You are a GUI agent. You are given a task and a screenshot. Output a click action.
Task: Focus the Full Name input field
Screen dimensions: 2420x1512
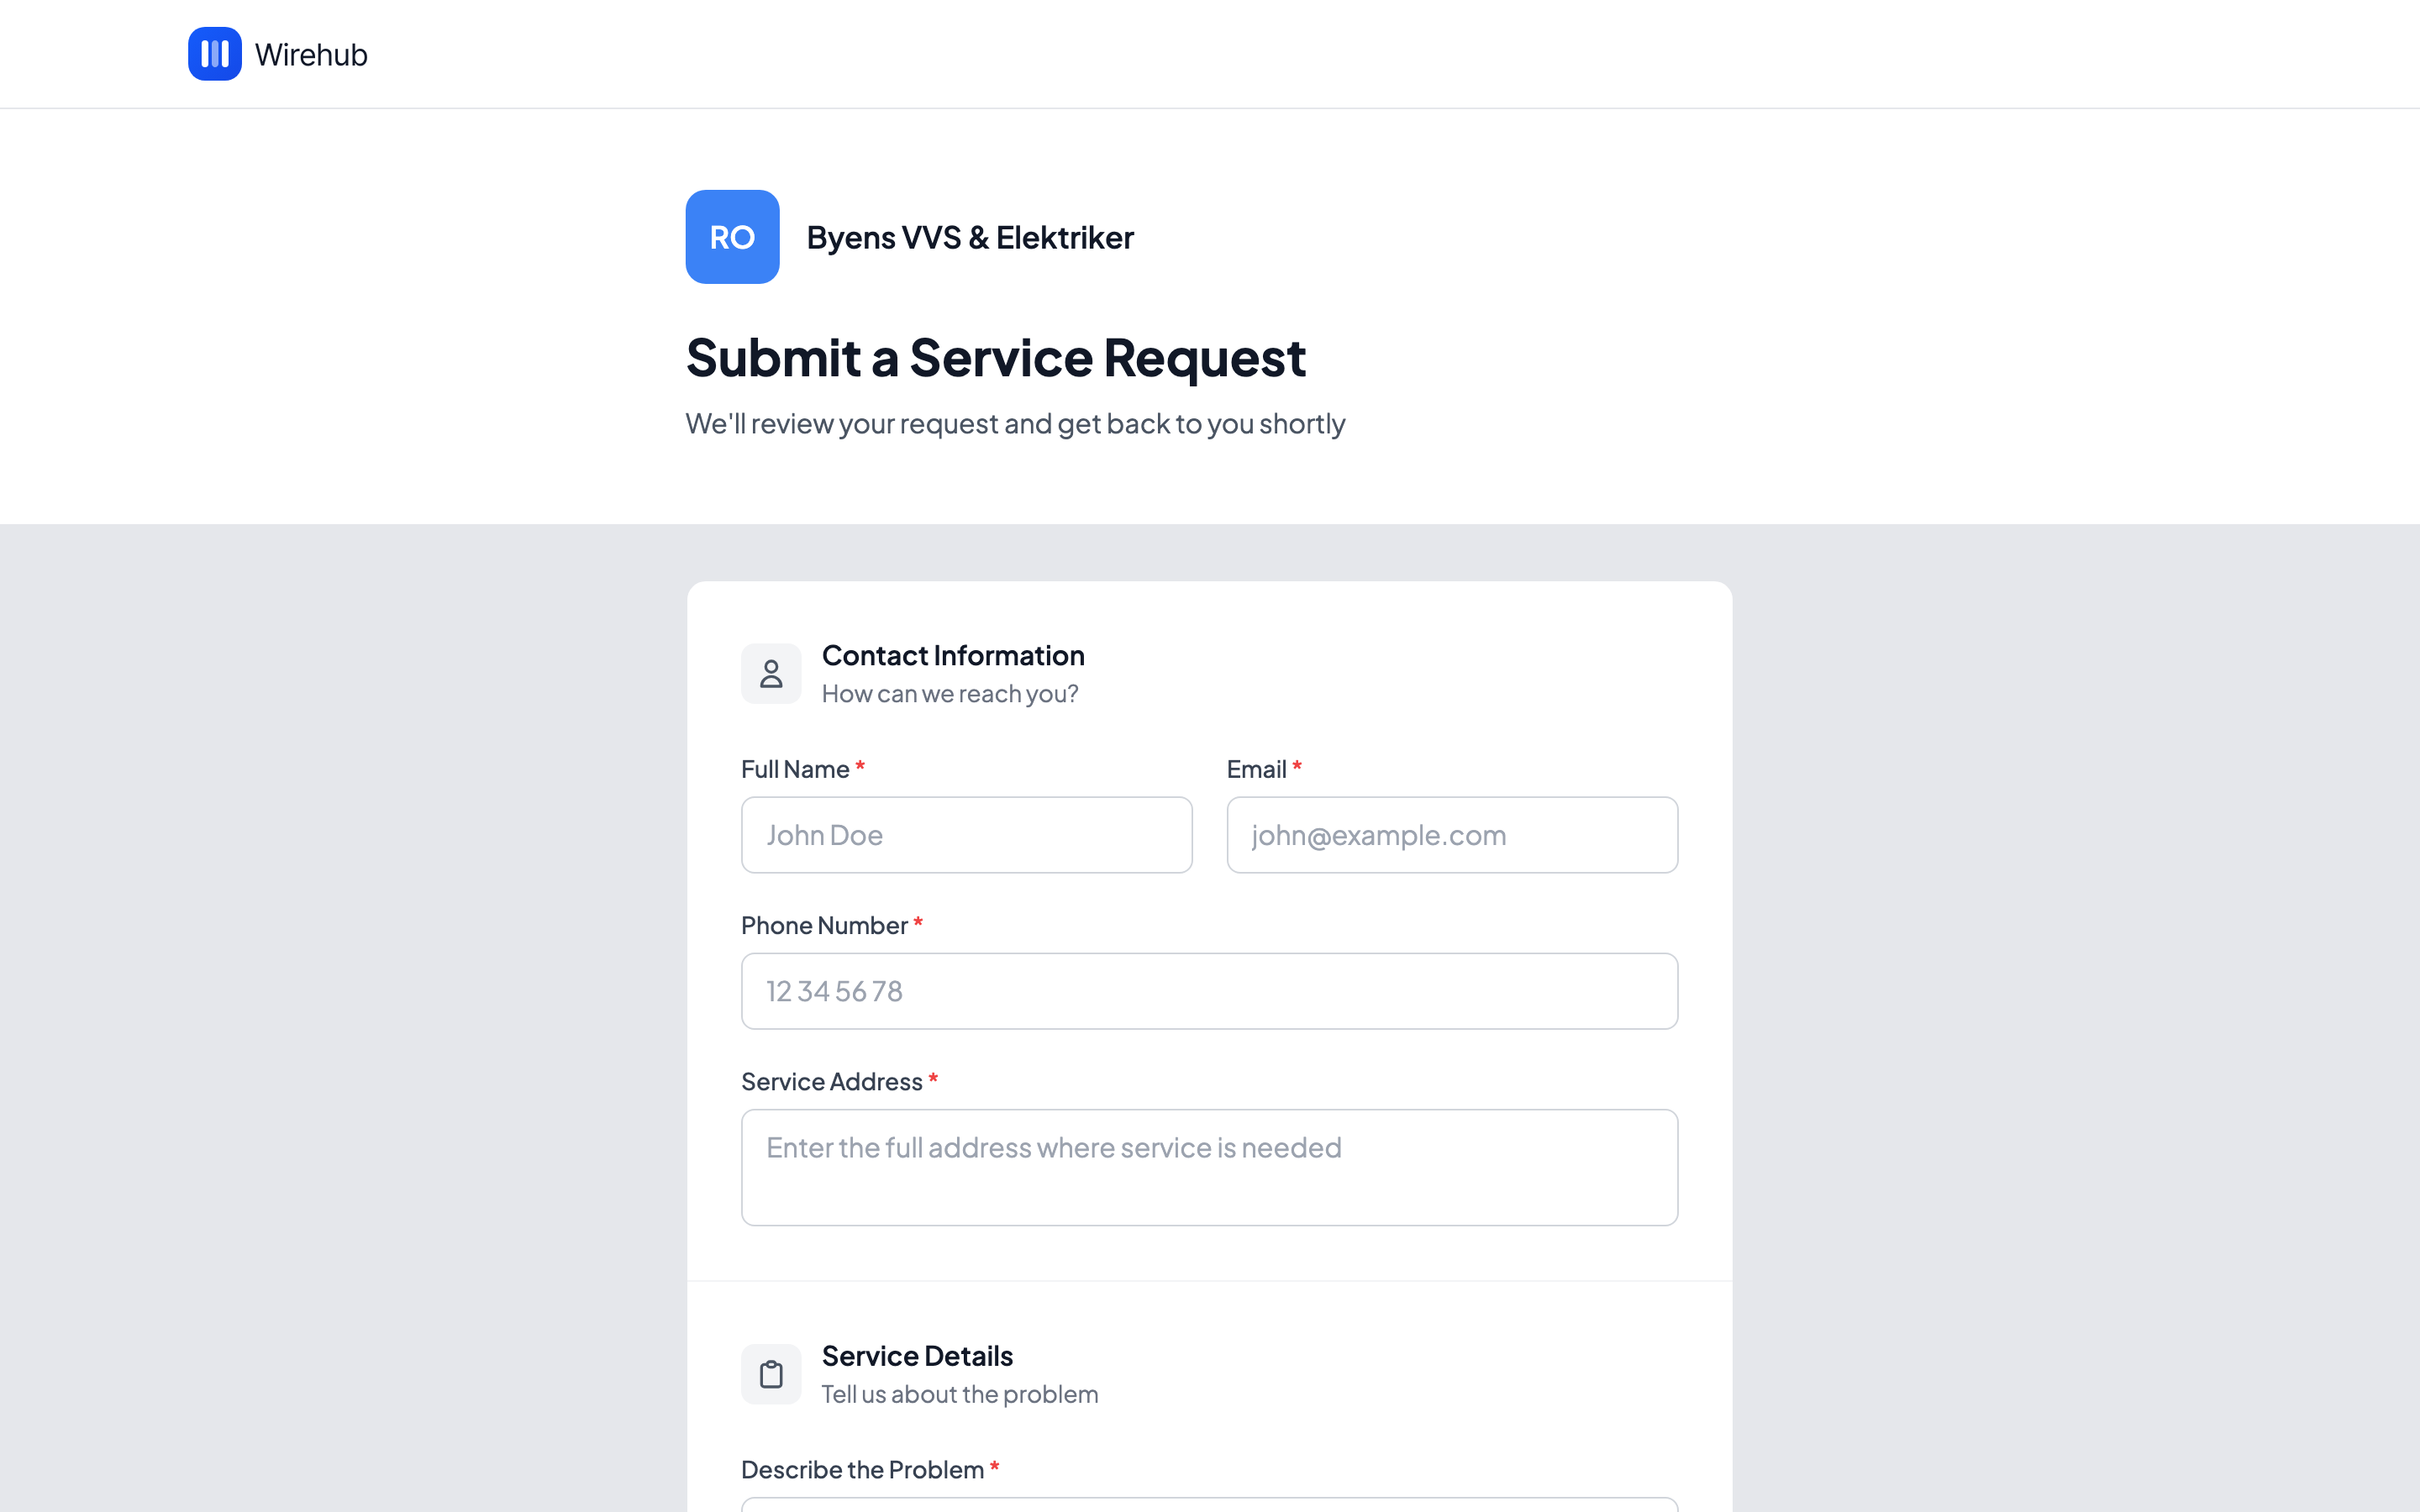[x=966, y=835]
